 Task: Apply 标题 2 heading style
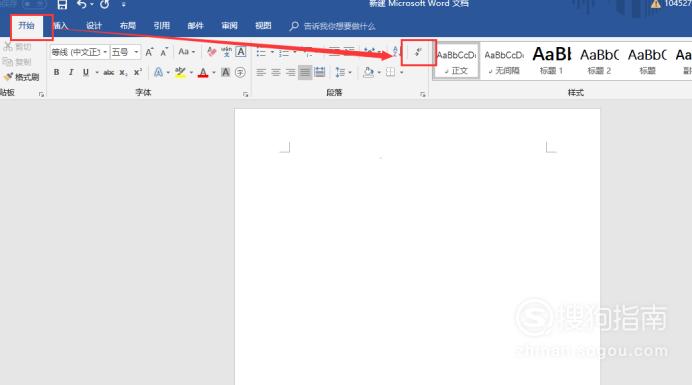(599, 61)
